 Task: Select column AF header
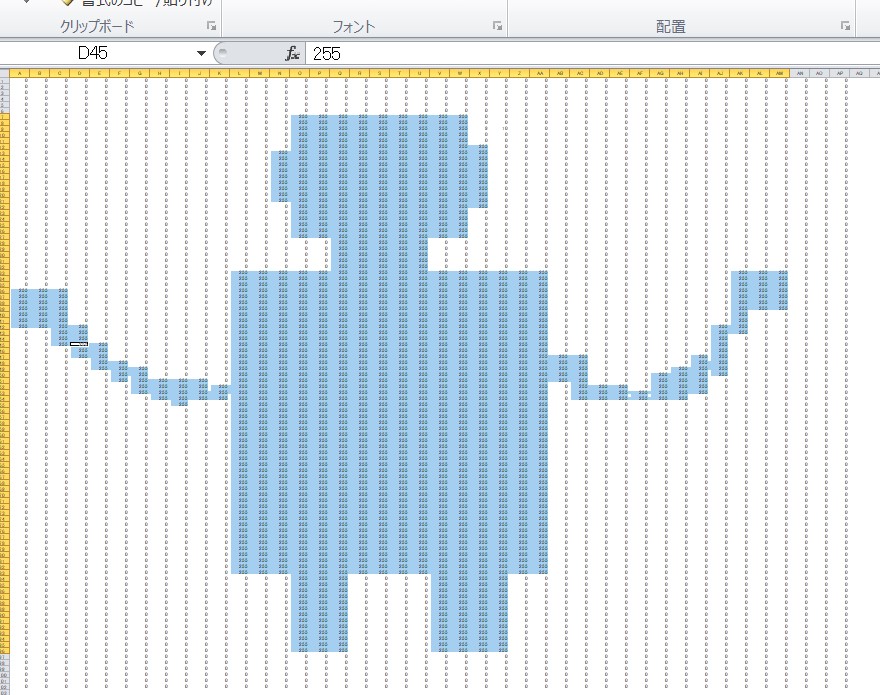click(640, 73)
